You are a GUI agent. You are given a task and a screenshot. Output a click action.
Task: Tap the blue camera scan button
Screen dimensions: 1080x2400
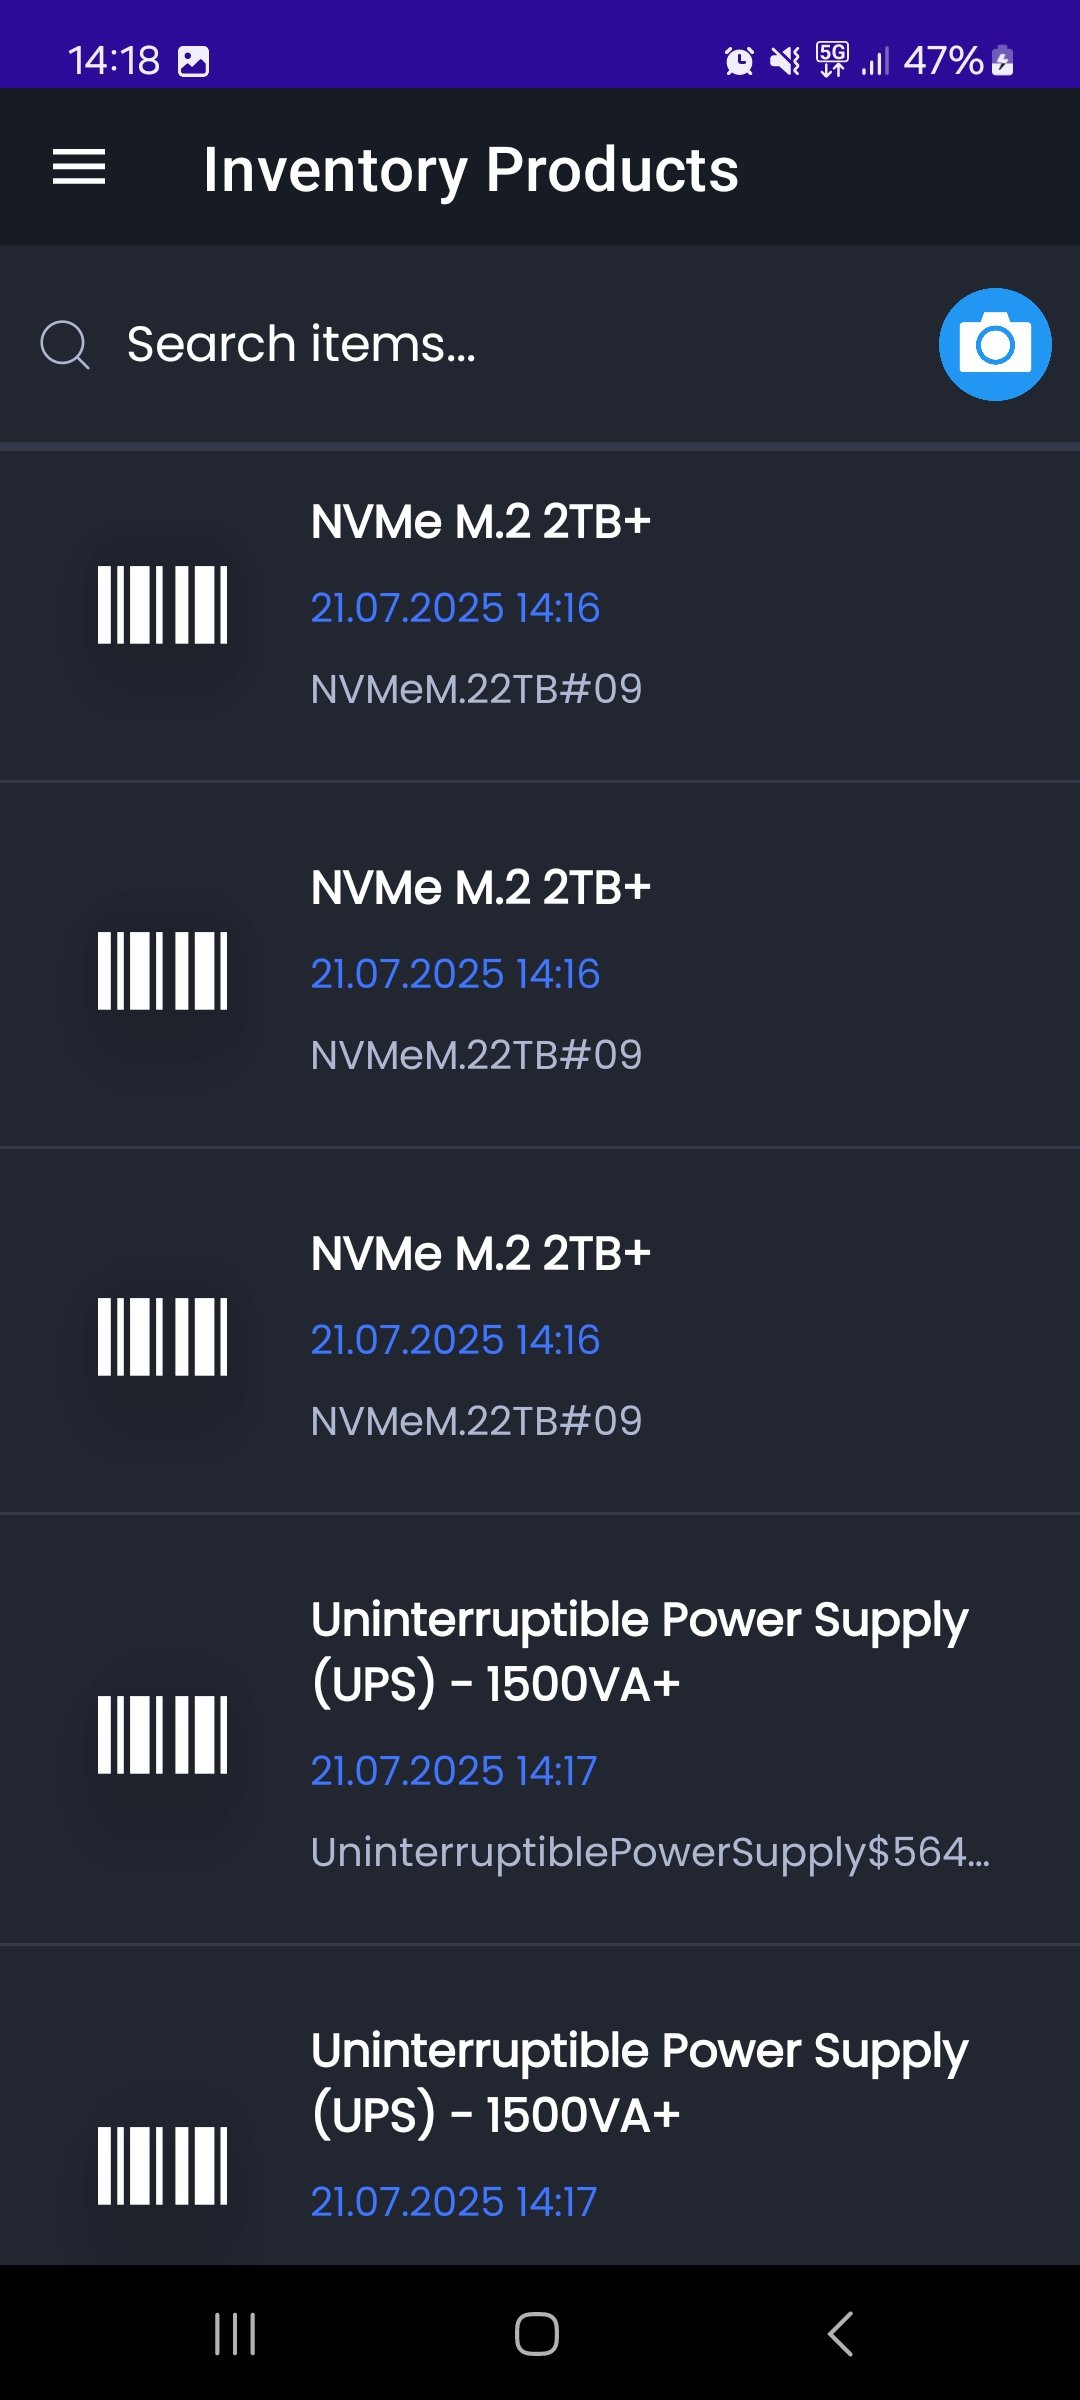pos(994,345)
